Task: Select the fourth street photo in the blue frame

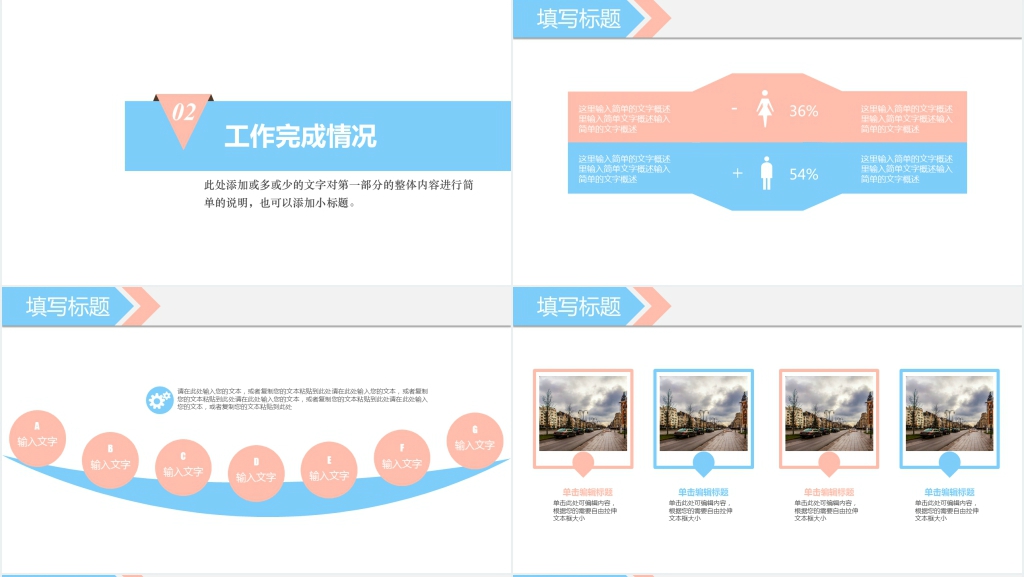Action: point(949,413)
